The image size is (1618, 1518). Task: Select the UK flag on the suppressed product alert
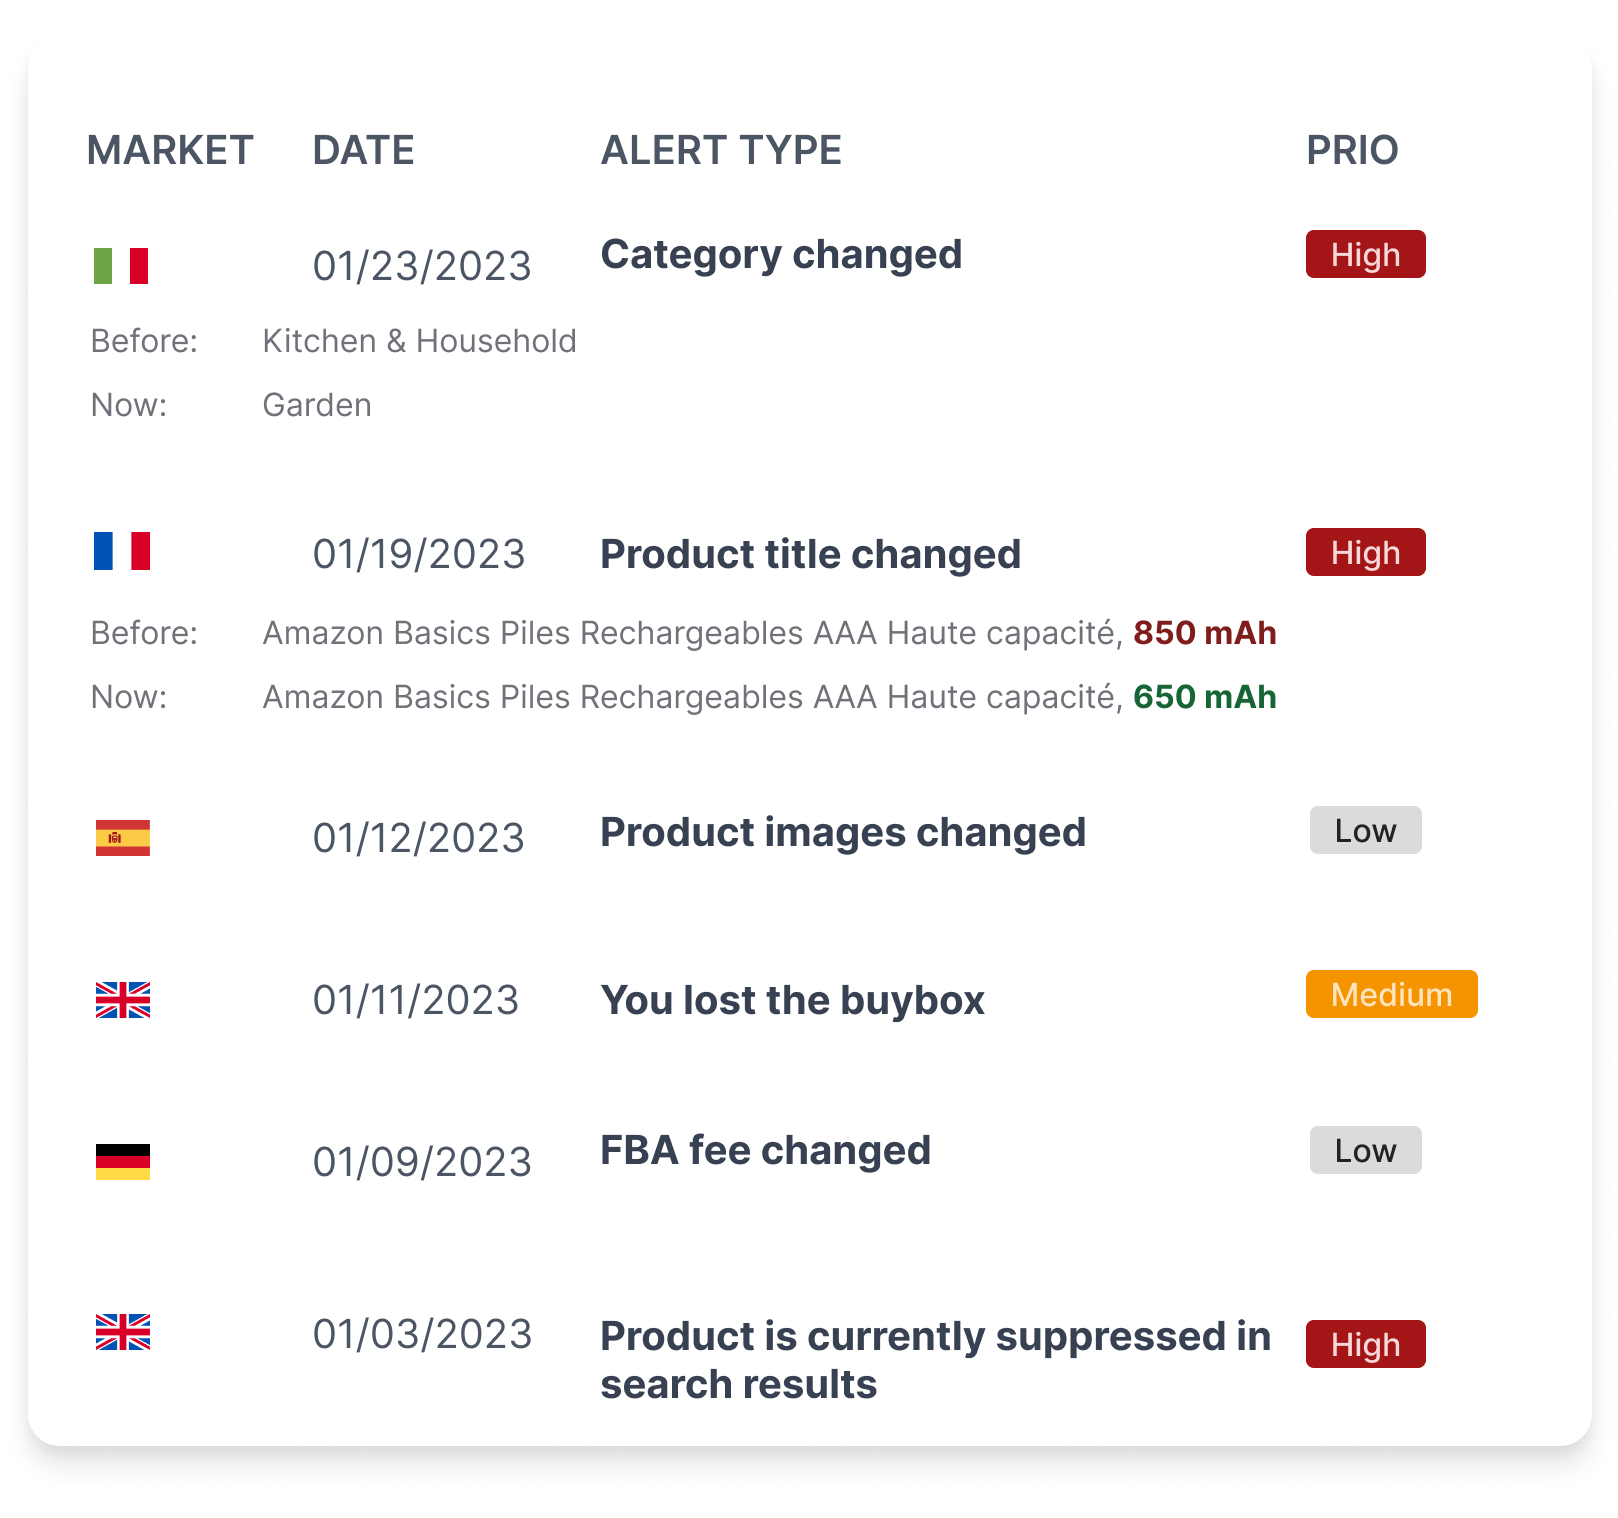(x=122, y=1333)
